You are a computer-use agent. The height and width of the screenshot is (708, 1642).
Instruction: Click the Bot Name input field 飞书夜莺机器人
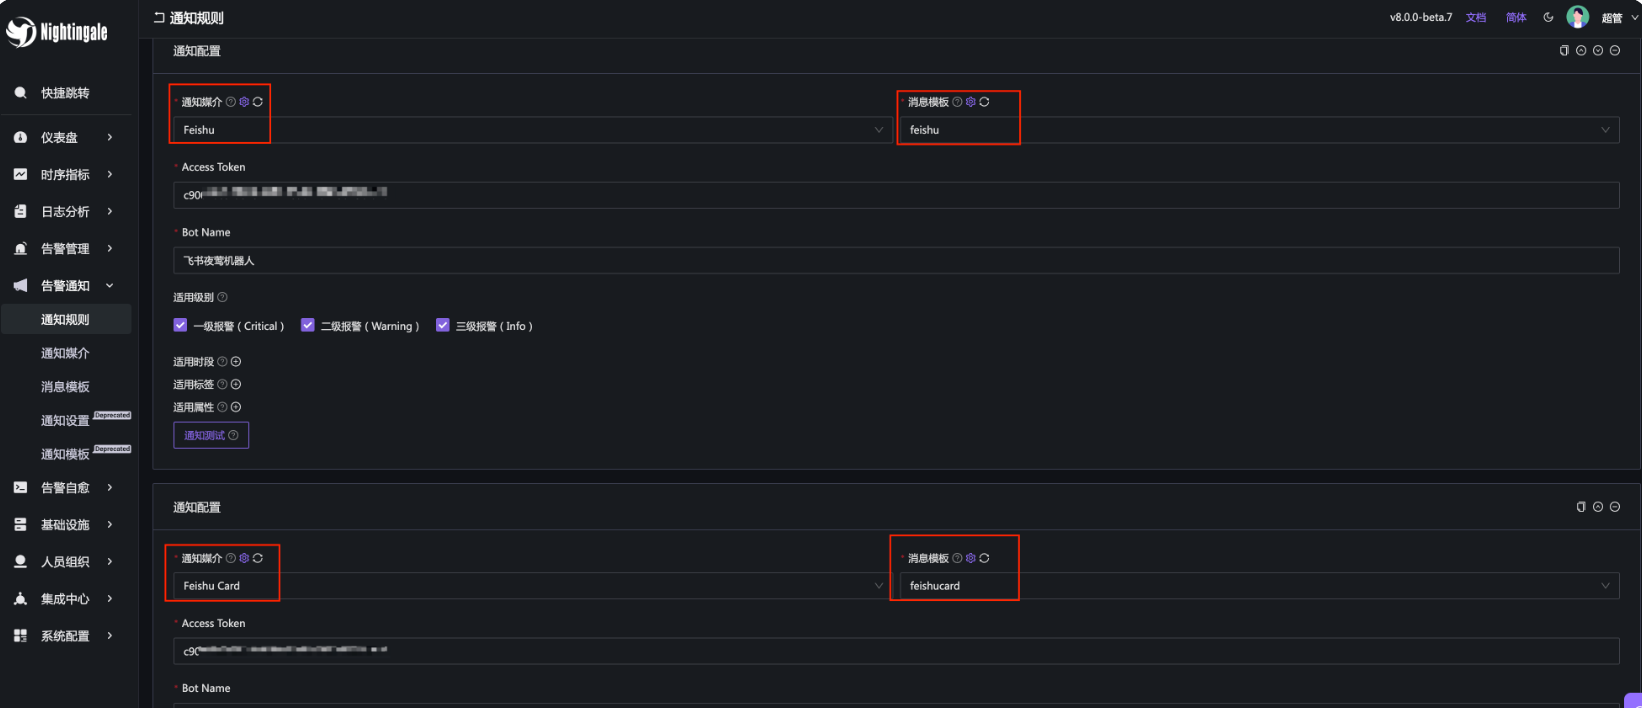(x=896, y=261)
